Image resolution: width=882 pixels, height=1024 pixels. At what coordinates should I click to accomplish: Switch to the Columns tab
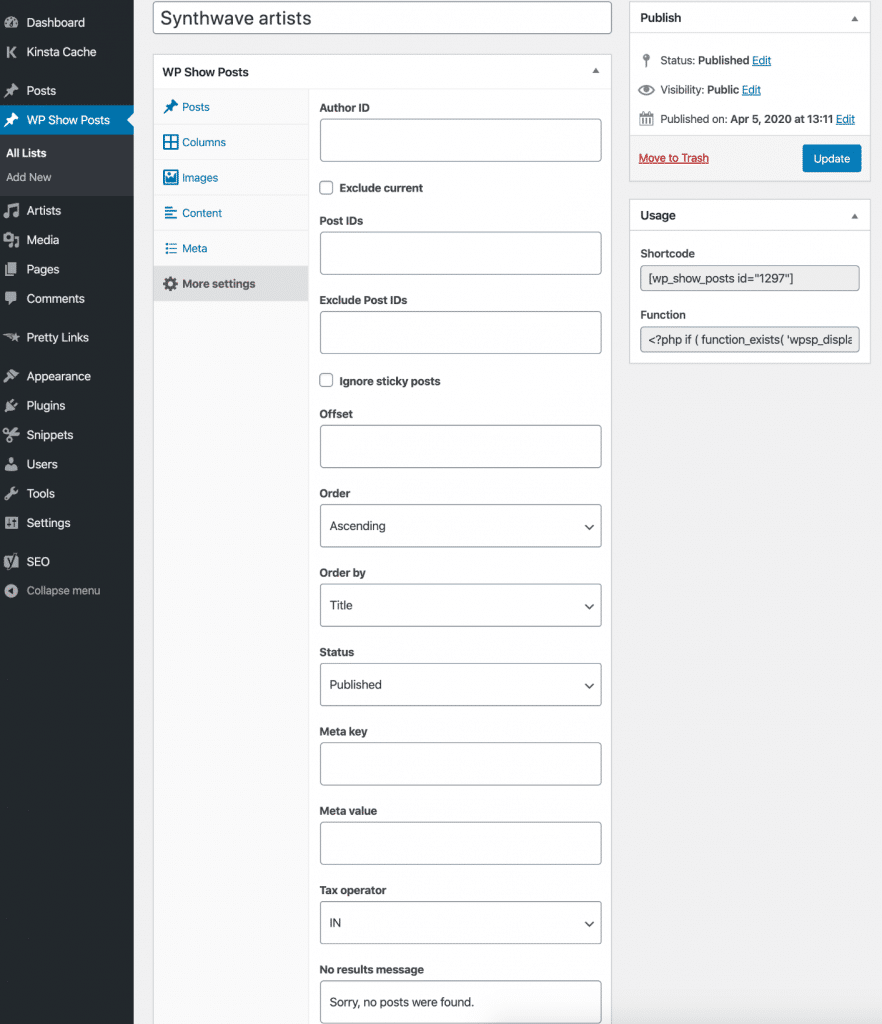coord(230,142)
